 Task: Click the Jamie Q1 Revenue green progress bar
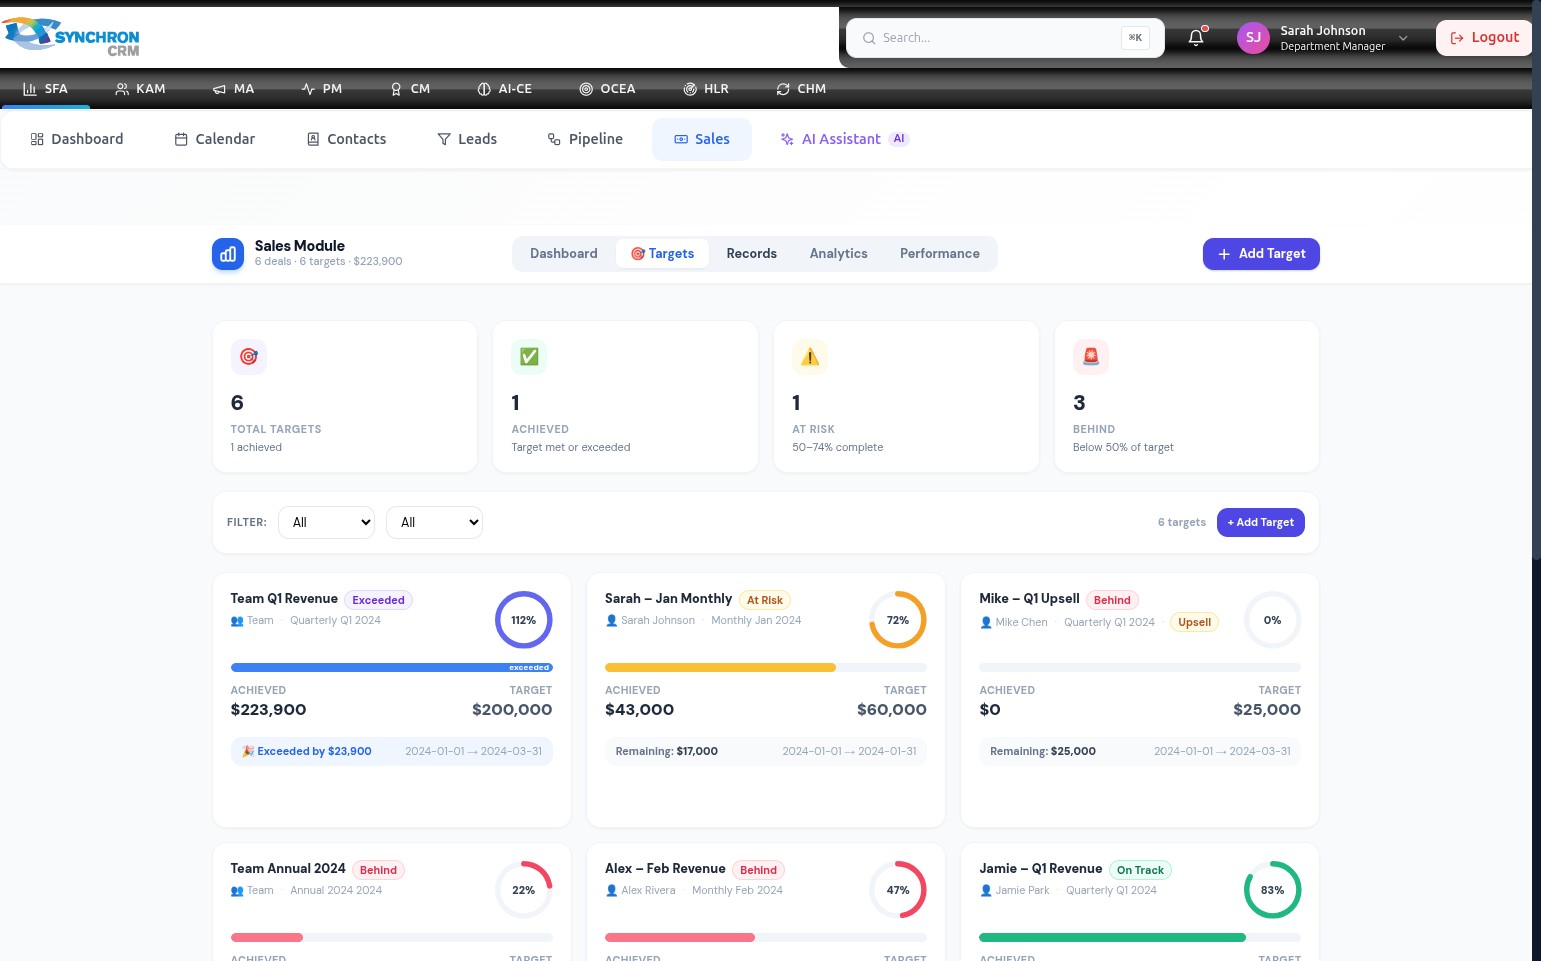[1113, 938]
